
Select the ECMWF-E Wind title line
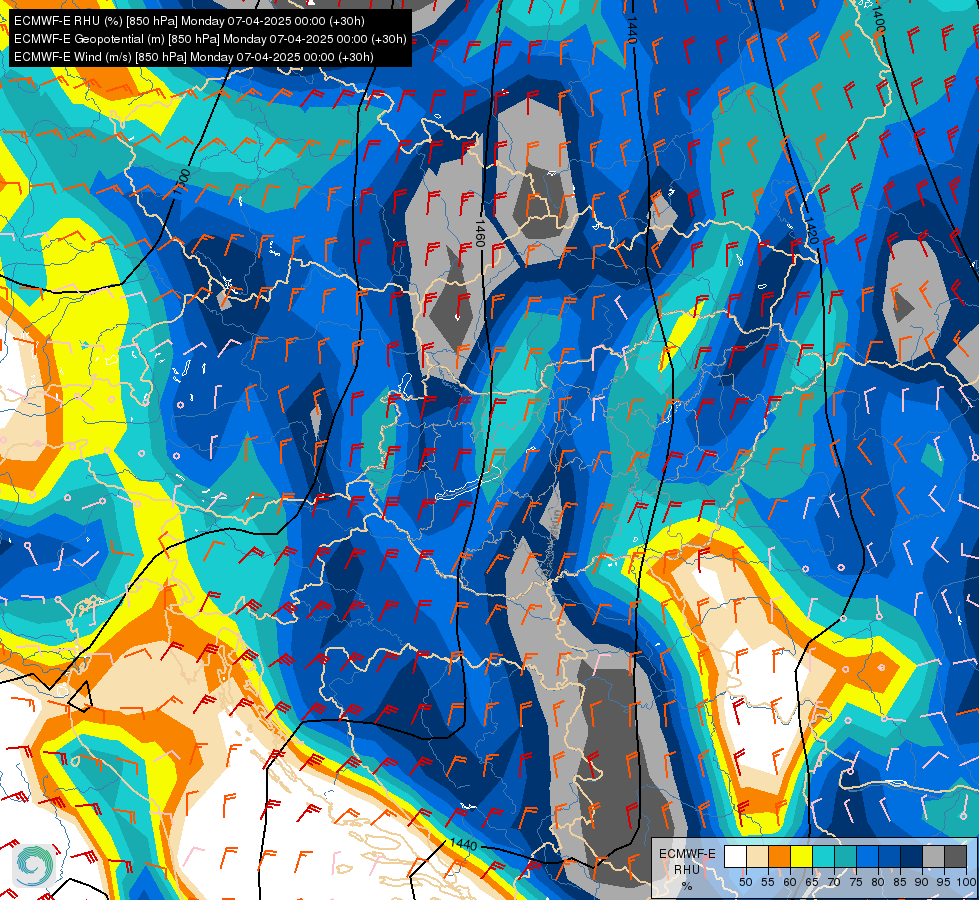194,57
